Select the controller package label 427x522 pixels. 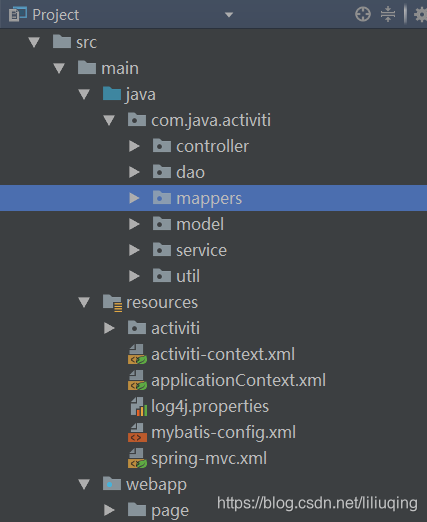click(x=213, y=147)
